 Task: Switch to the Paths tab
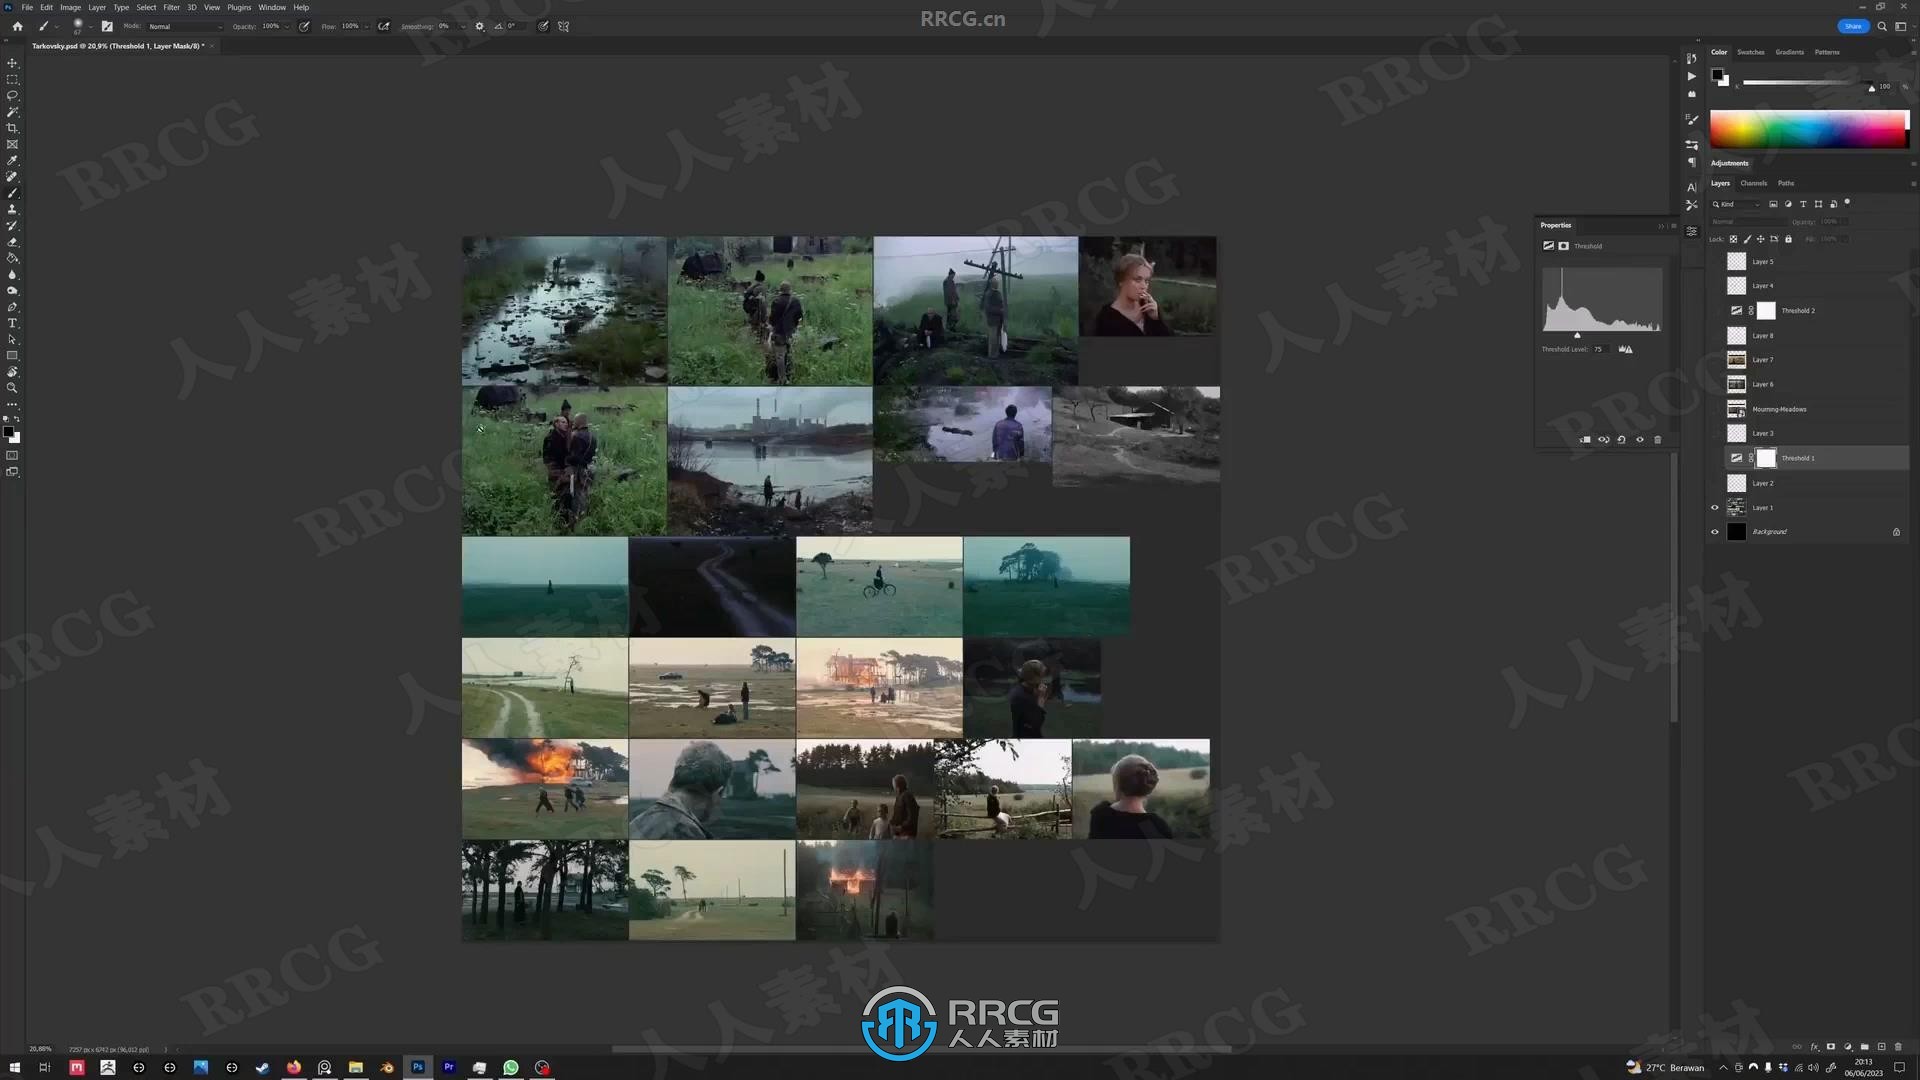(x=1786, y=183)
